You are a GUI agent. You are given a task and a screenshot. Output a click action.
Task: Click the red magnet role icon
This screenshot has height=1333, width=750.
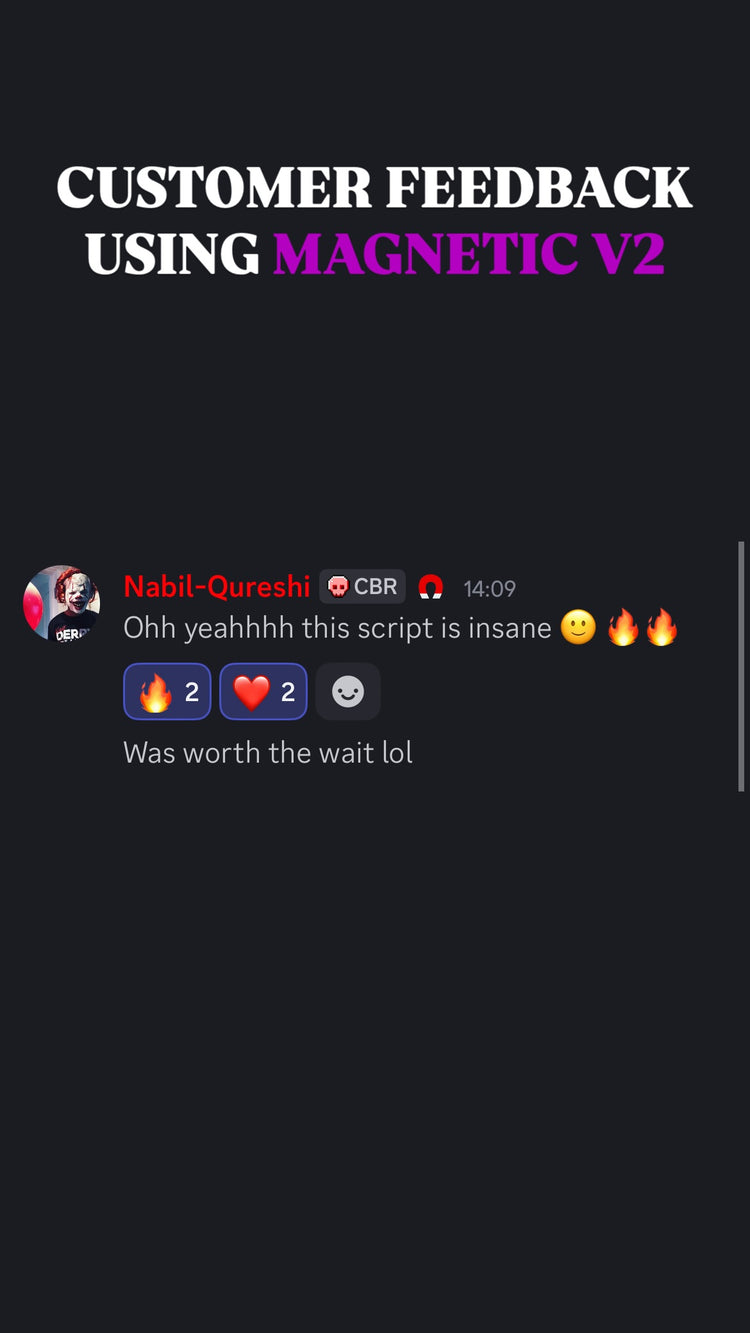[431, 587]
